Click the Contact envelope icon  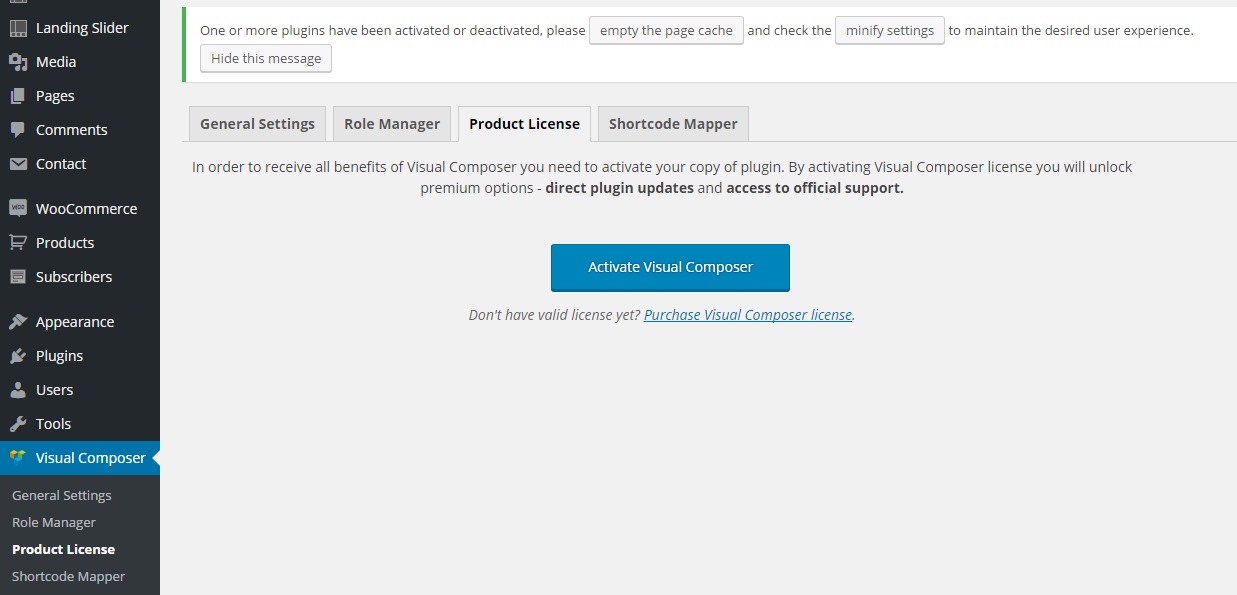coord(17,164)
